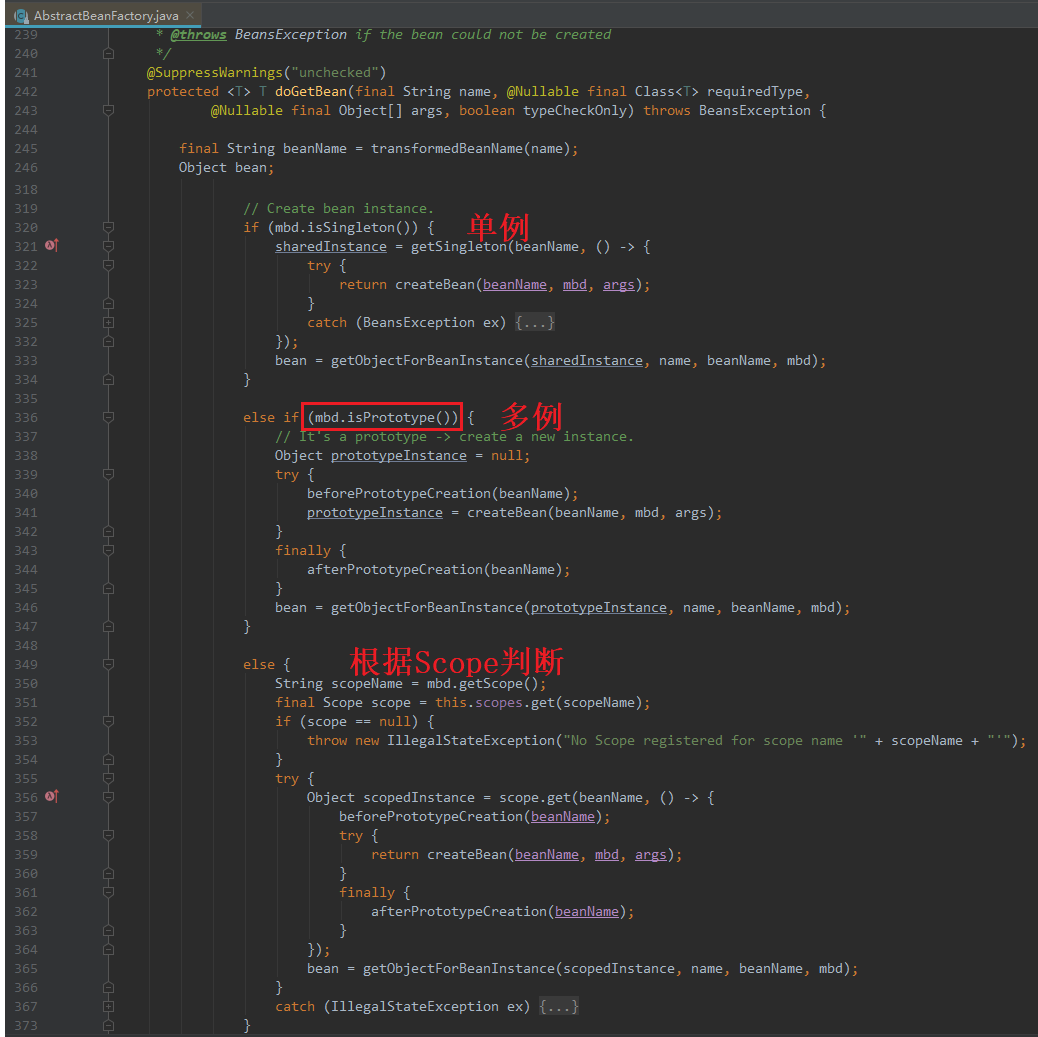The image size is (1038, 1037).
Task: Click the {...} placeholder after IllegalStateException ex
Action: (x=559, y=1007)
